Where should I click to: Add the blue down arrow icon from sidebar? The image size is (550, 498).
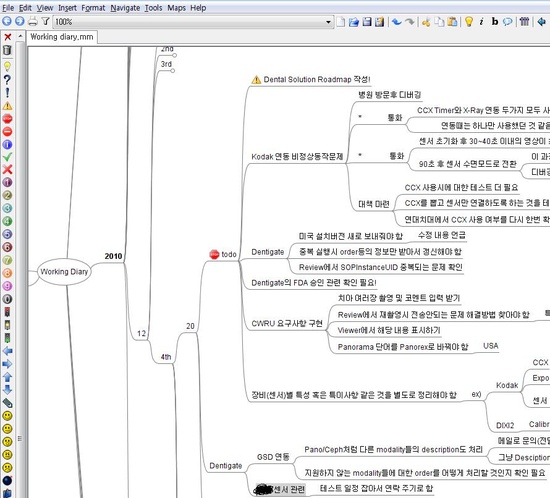(x=7, y=390)
